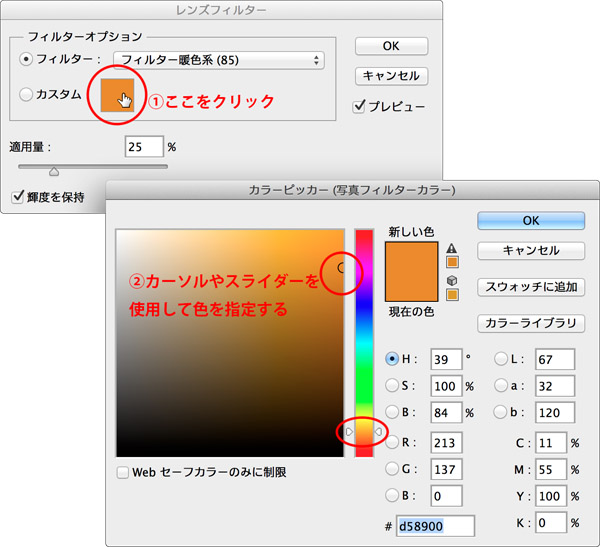Viewport: 600px width, 547px height.
Task: Select the カスタム radio button
Action: tap(27, 94)
